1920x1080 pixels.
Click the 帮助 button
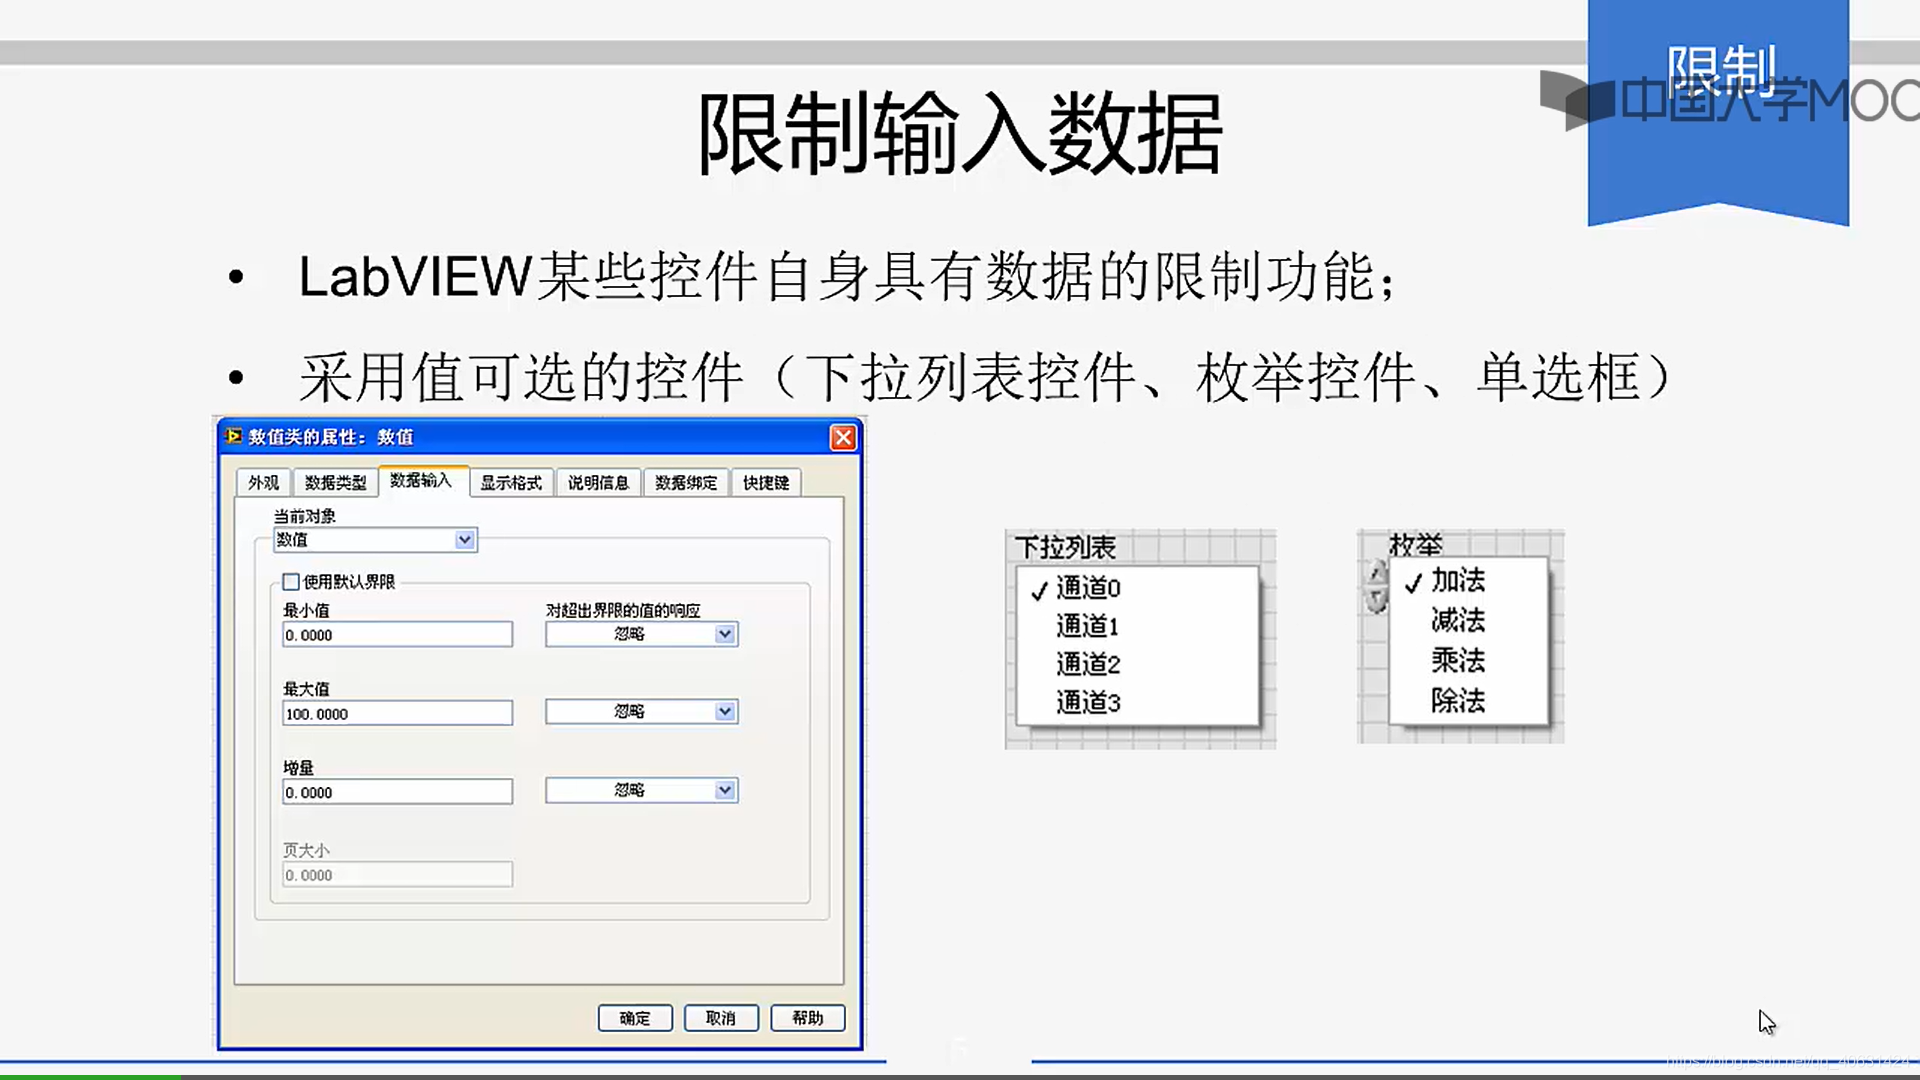click(808, 1018)
